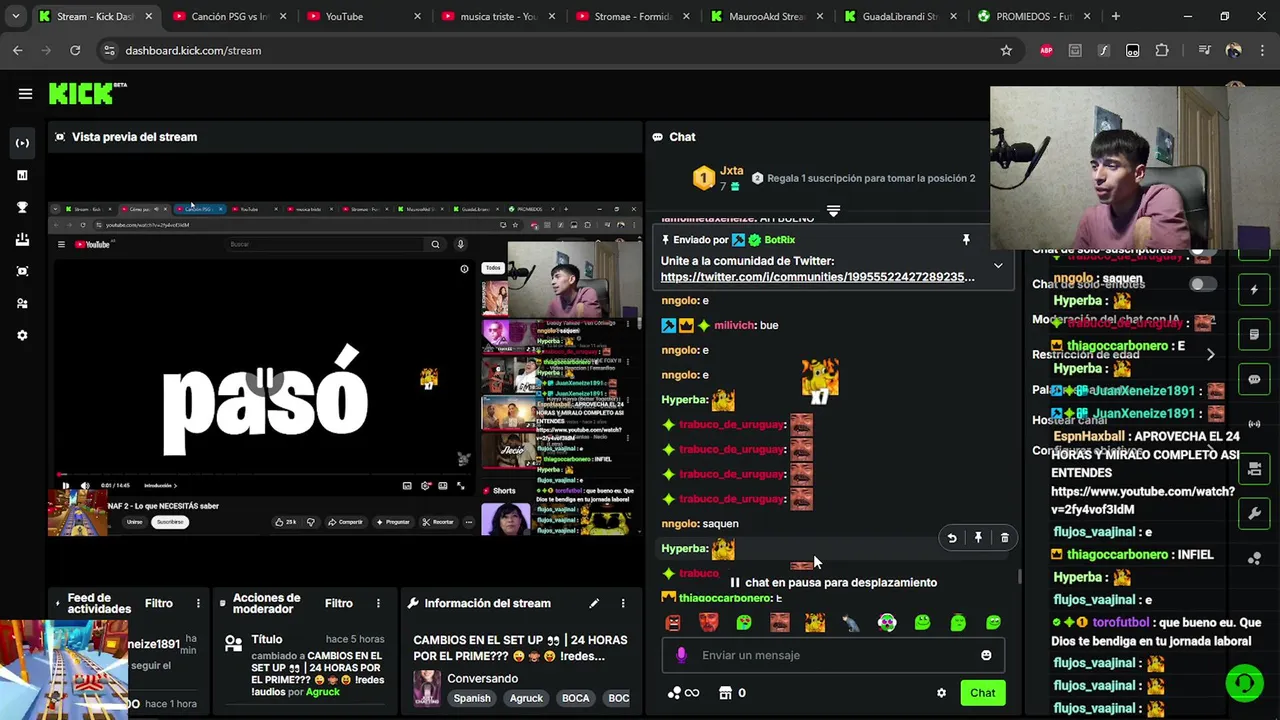The width and height of the screenshot is (1280, 720).
Task: Click the Spanish tag
Action: 472,698
